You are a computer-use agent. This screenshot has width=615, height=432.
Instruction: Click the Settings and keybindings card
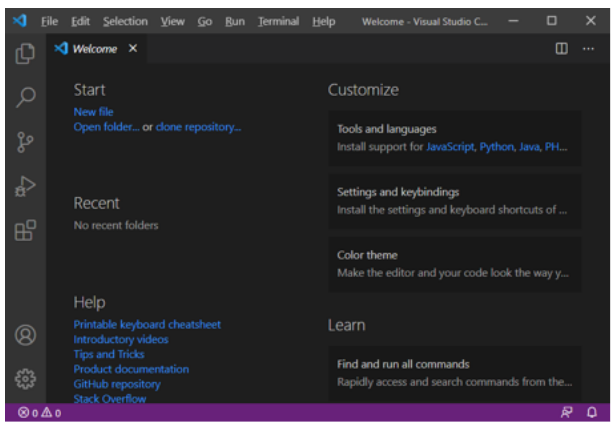pos(455,201)
